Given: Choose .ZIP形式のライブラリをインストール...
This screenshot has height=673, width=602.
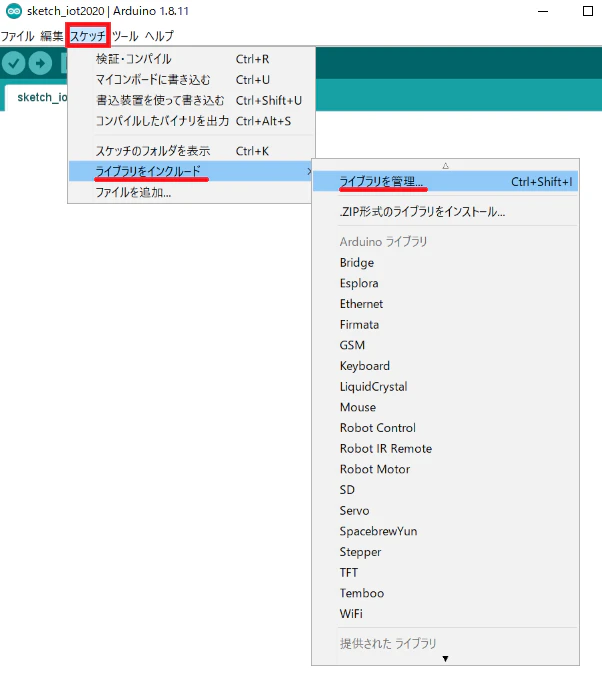Looking at the screenshot, I should (x=445, y=212).
